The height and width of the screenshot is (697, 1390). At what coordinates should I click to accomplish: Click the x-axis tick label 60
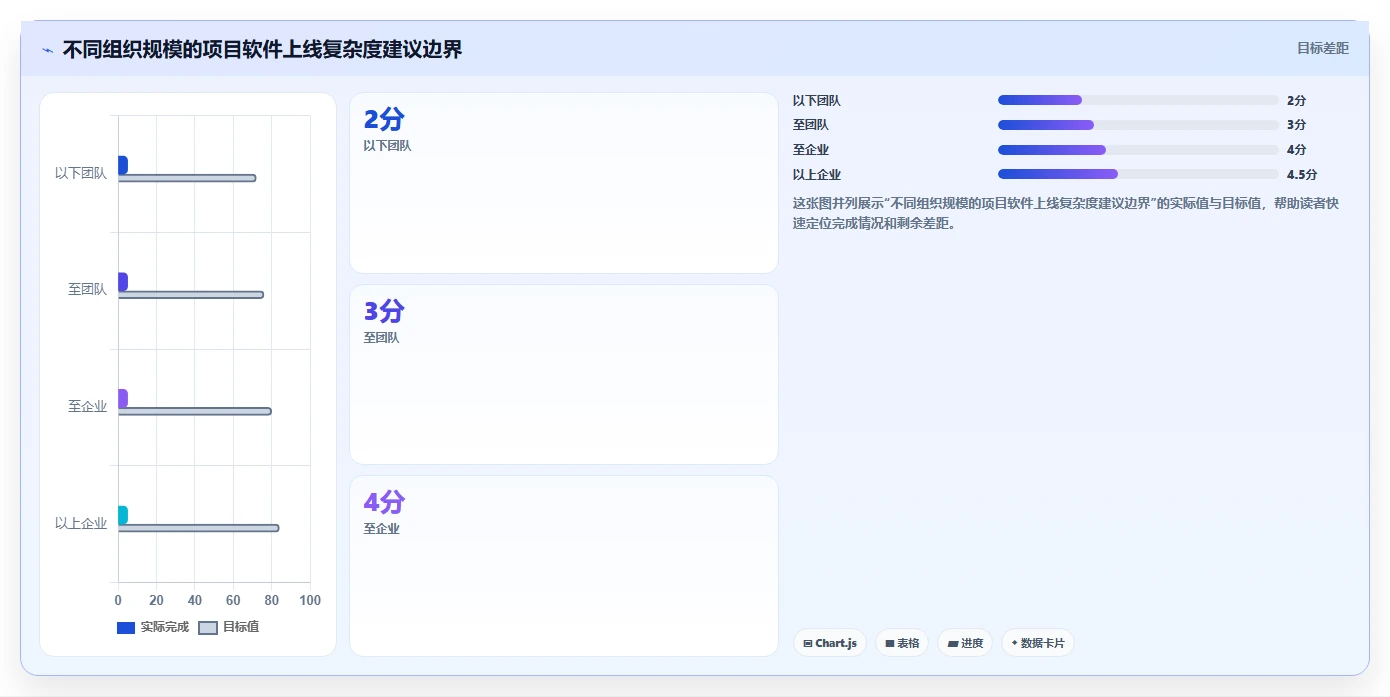[x=233, y=600]
